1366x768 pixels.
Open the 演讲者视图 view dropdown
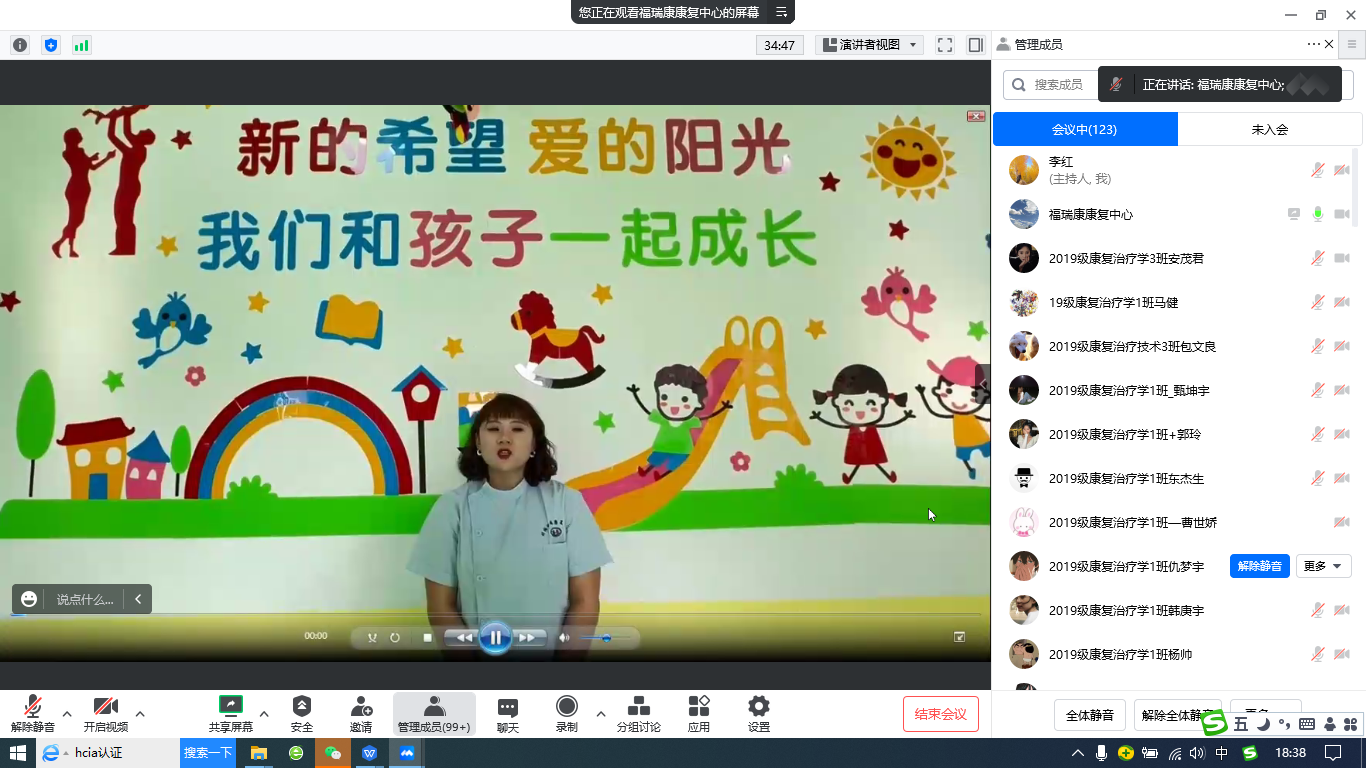click(x=869, y=45)
